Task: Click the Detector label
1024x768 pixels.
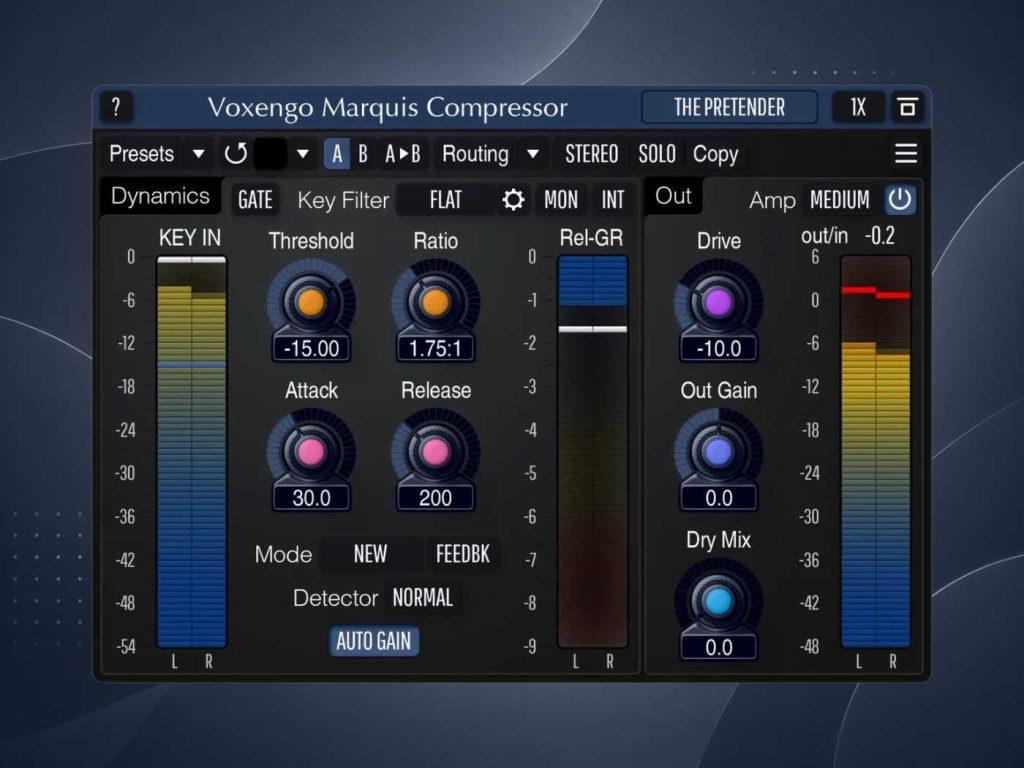Action: coord(336,598)
